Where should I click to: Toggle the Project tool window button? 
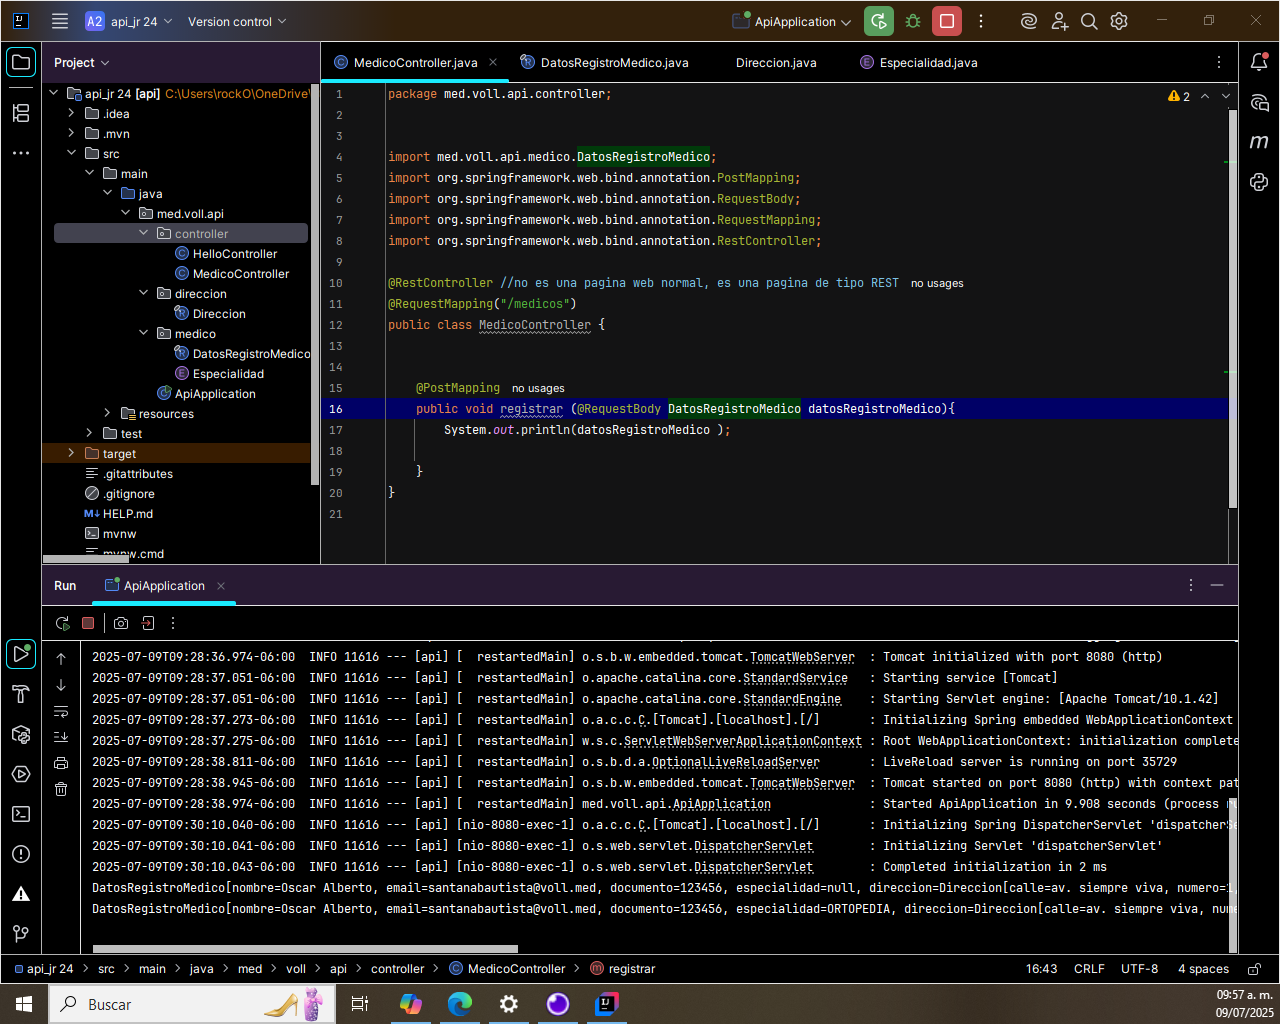21,62
